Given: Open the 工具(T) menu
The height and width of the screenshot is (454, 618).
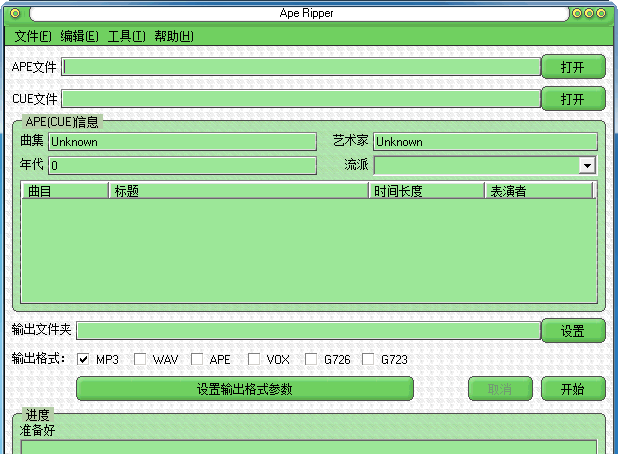Looking at the screenshot, I should coord(126,36).
